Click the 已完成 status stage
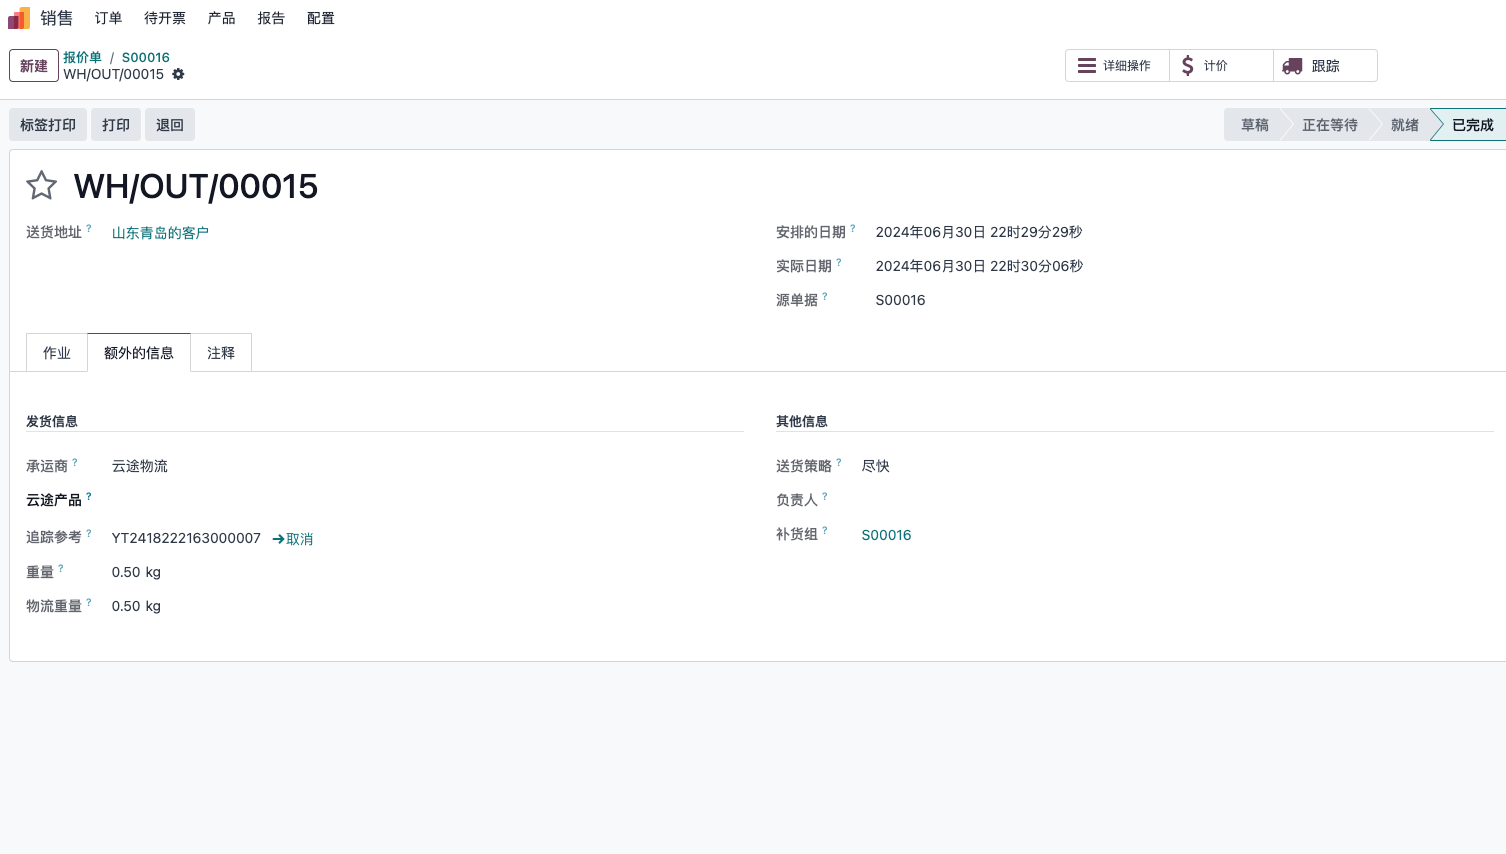1506x854 pixels. click(x=1472, y=125)
